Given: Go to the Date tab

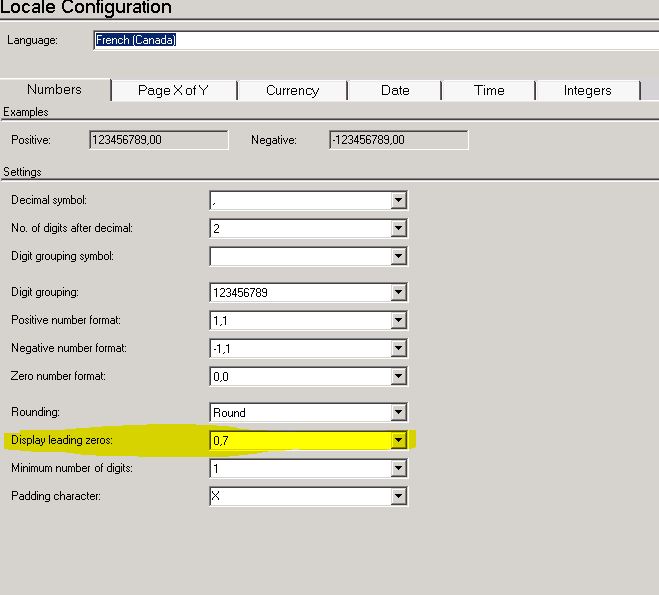Looking at the screenshot, I should pos(395,91).
